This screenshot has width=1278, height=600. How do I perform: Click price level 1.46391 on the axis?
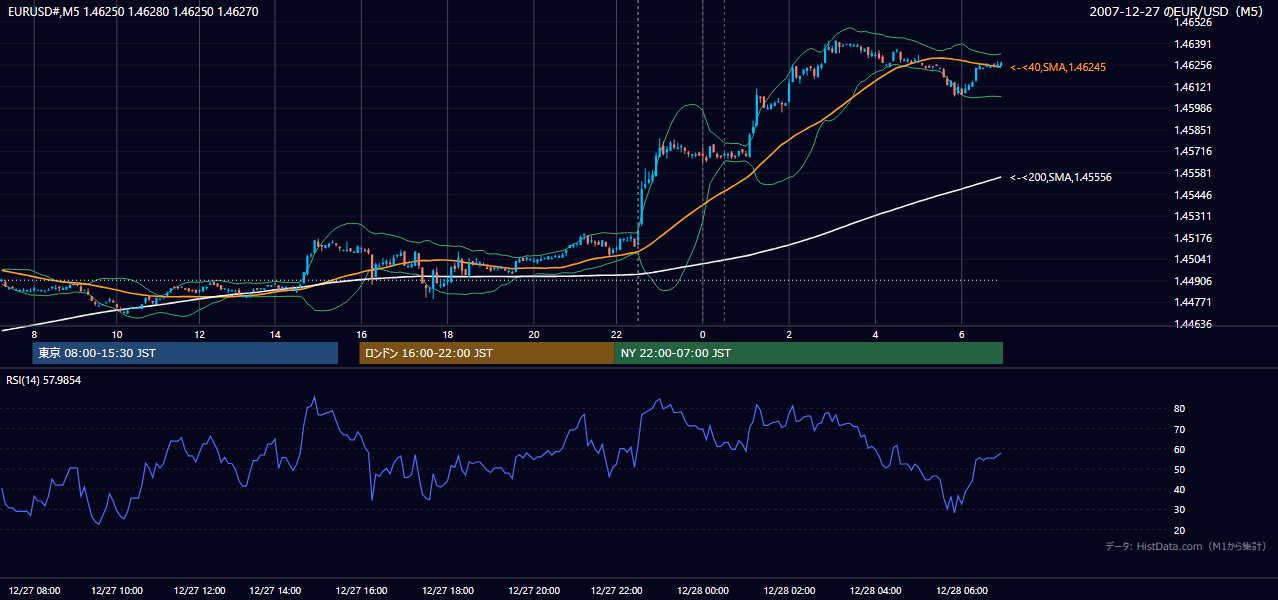1193,44
